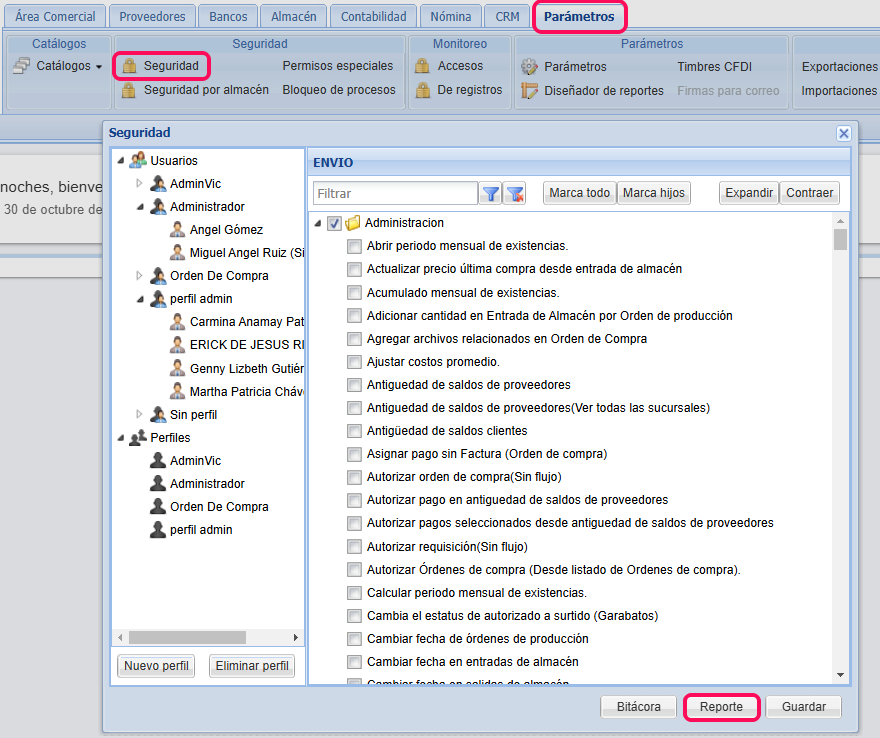Image resolution: width=880 pixels, height=738 pixels.
Task: Toggle the Administracion folder checkbox
Action: point(335,223)
